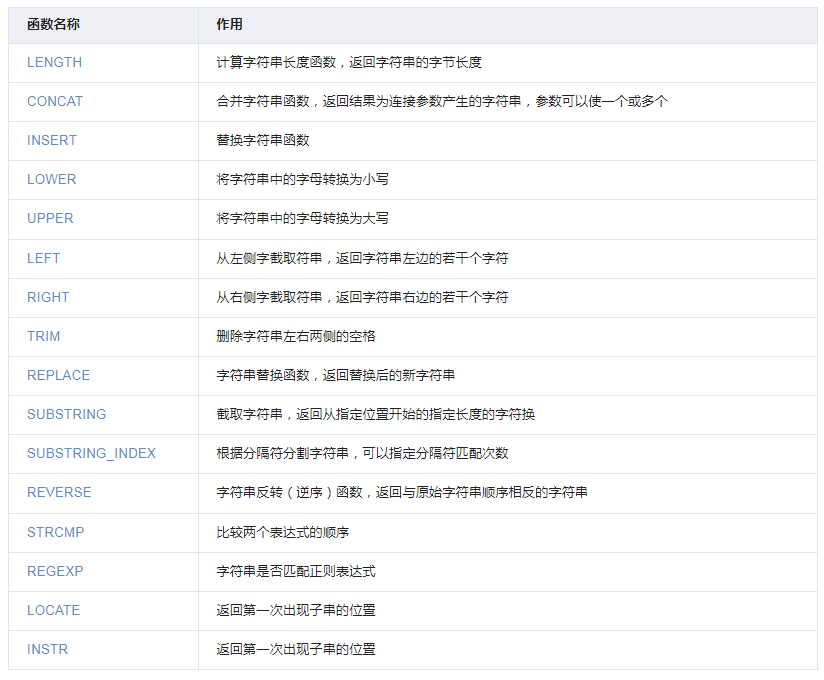824x680 pixels.
Task: Open the TRIM function link
Action: (x=42, y=336)
